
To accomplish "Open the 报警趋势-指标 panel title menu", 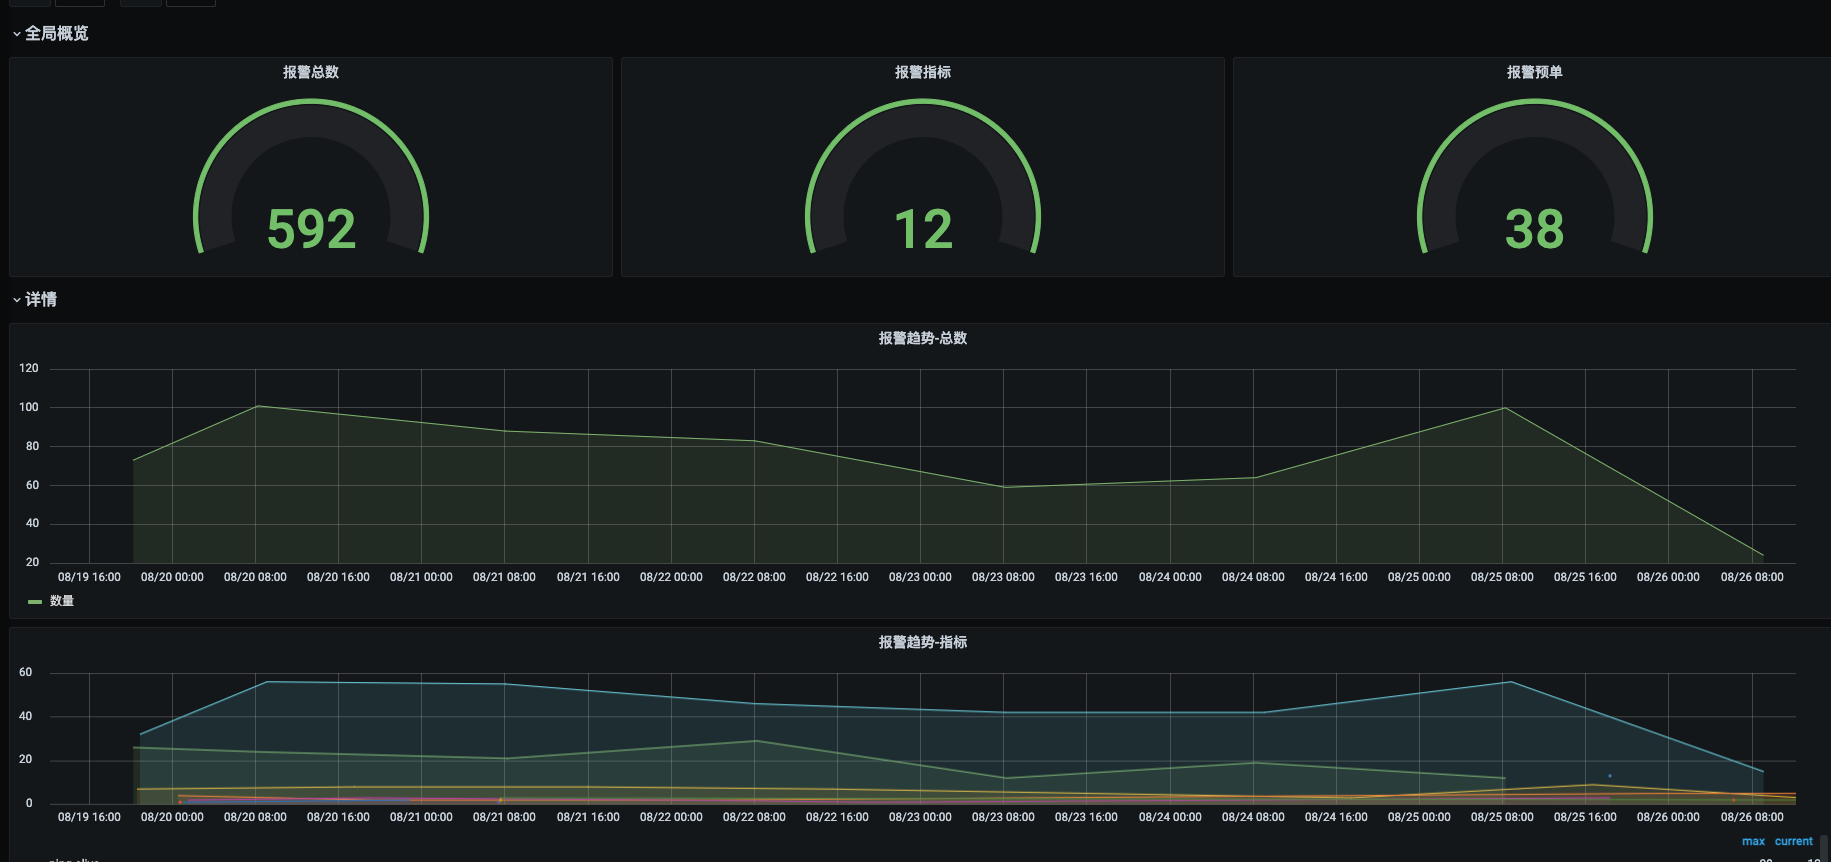I will [922, 642].
